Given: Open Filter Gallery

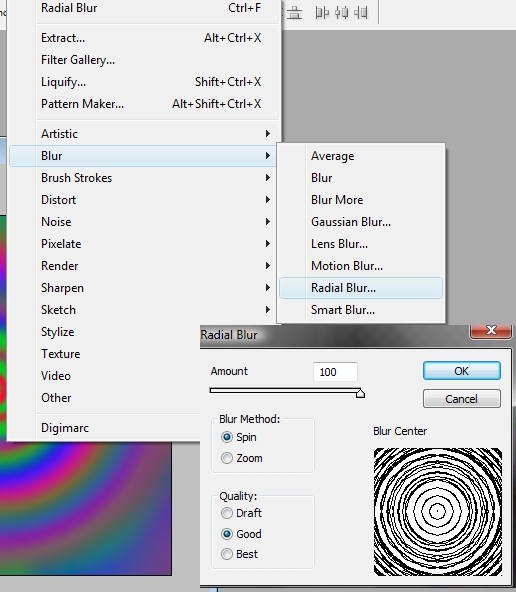Looking at the screenshot, I should tap(143, 60).
